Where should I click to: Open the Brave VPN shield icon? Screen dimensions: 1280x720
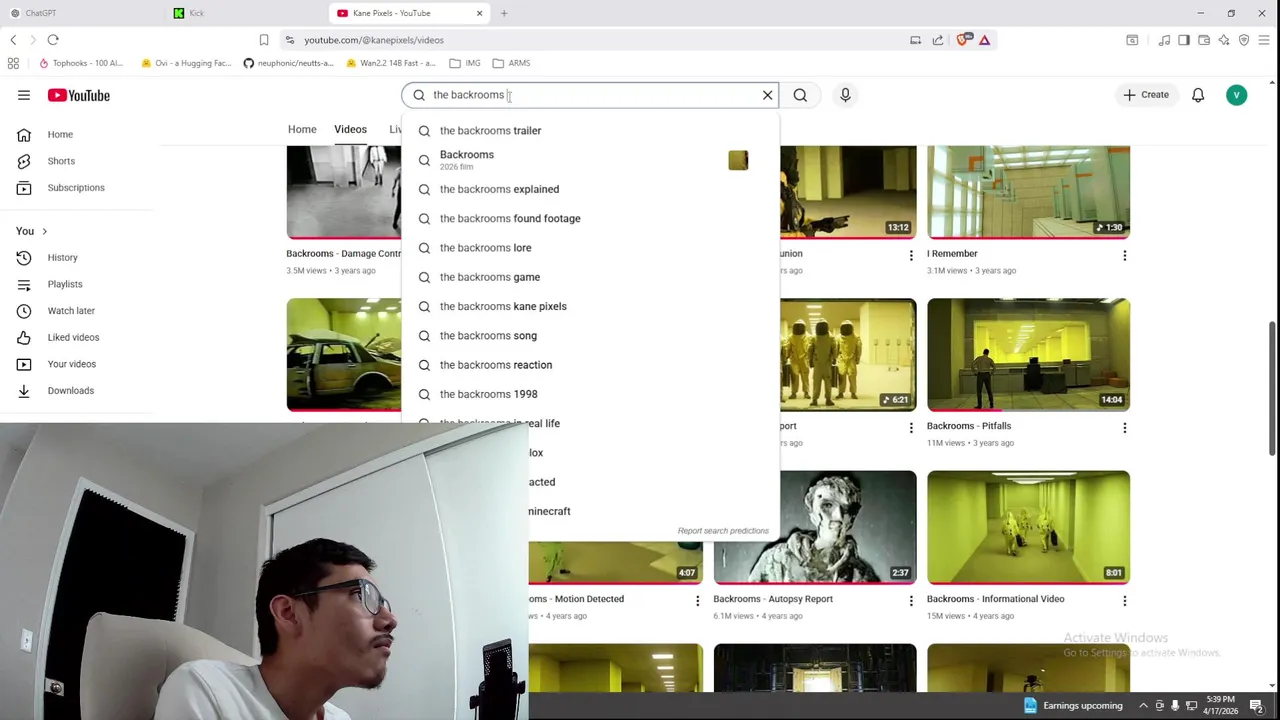coord(1244,40)
